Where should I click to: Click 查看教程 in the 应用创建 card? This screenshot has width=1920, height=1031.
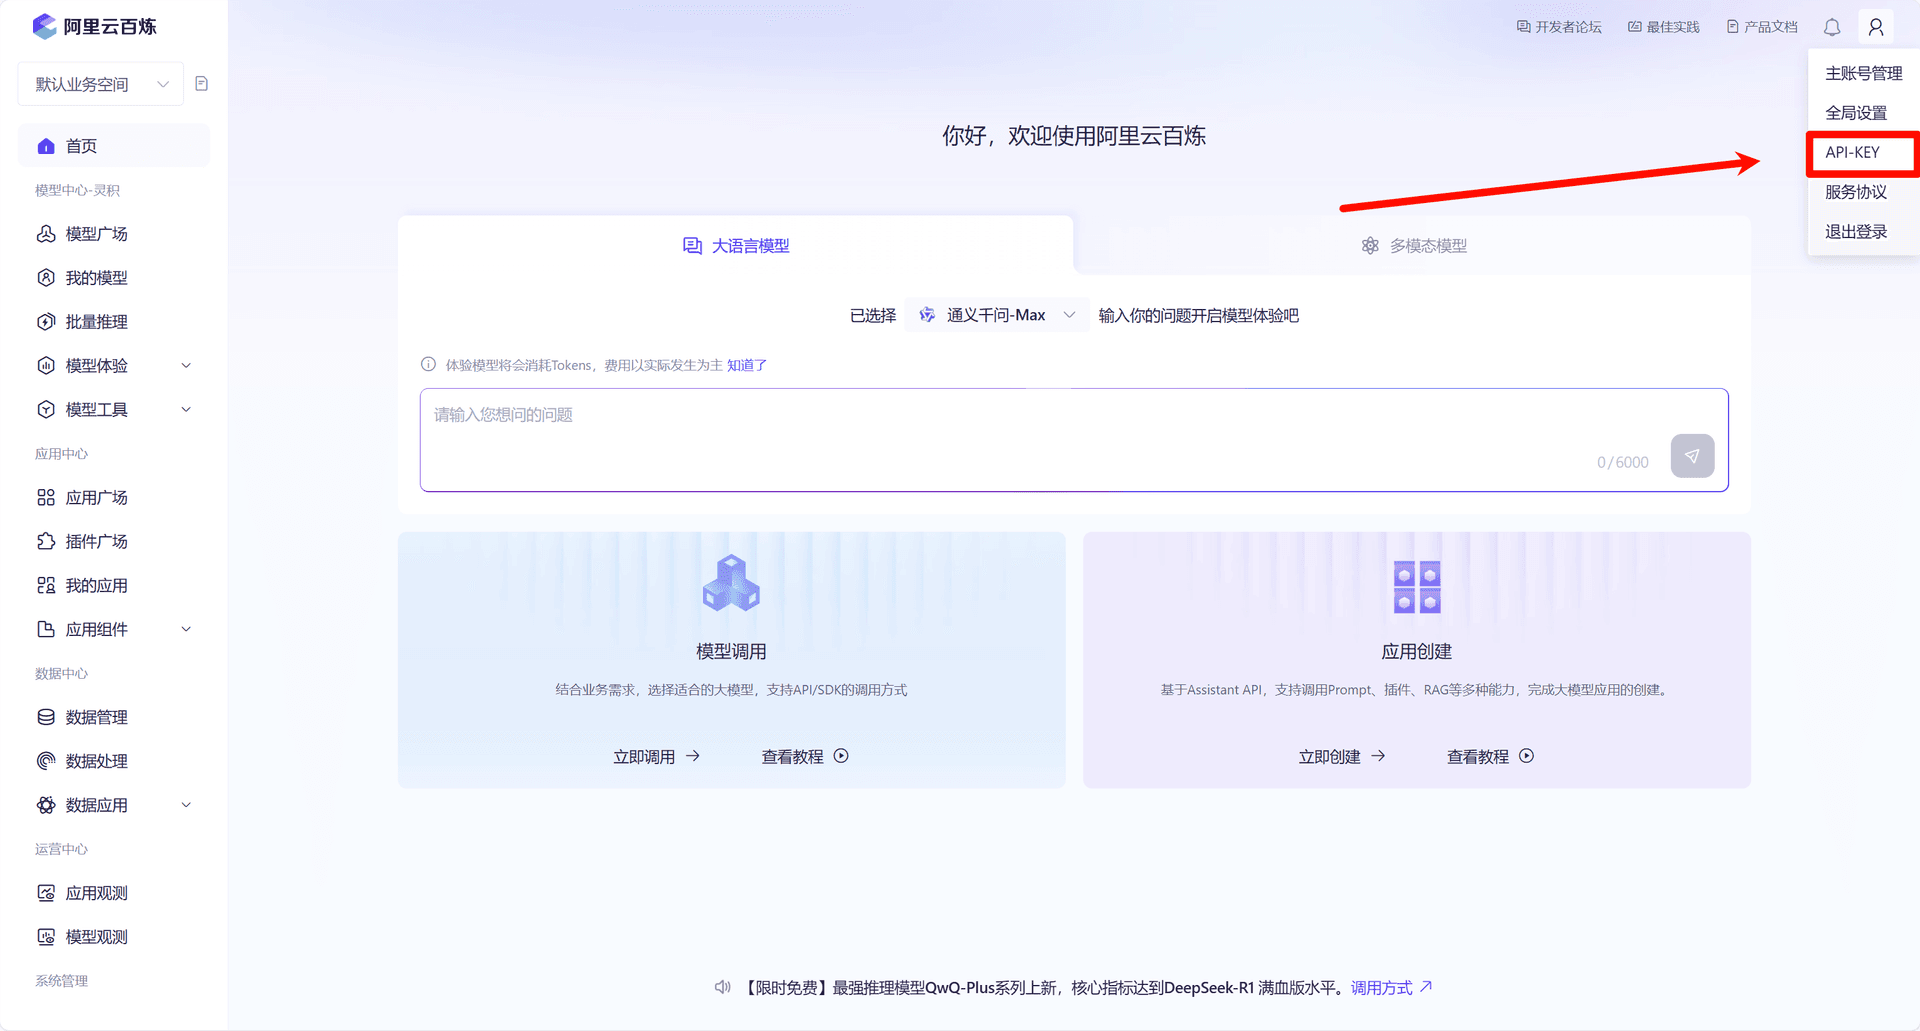point(1490,757)
